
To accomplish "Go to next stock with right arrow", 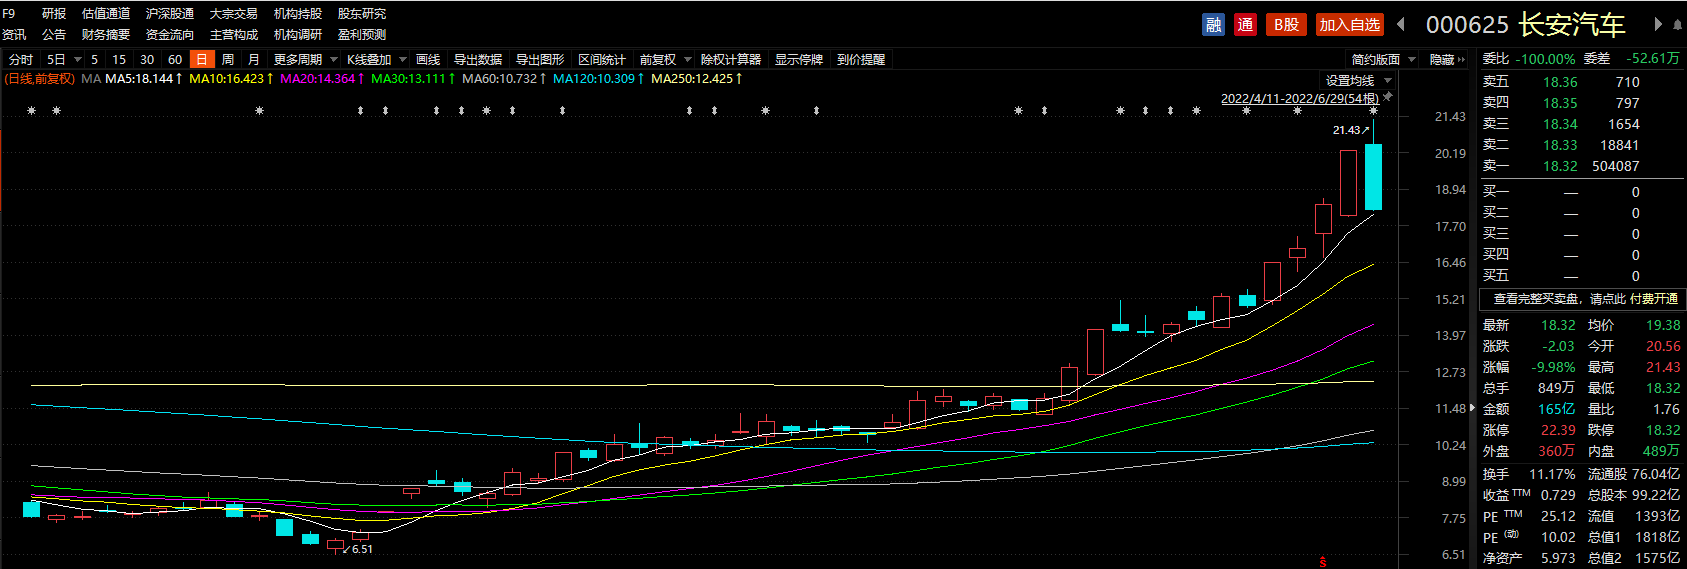I will point(1658,25).
